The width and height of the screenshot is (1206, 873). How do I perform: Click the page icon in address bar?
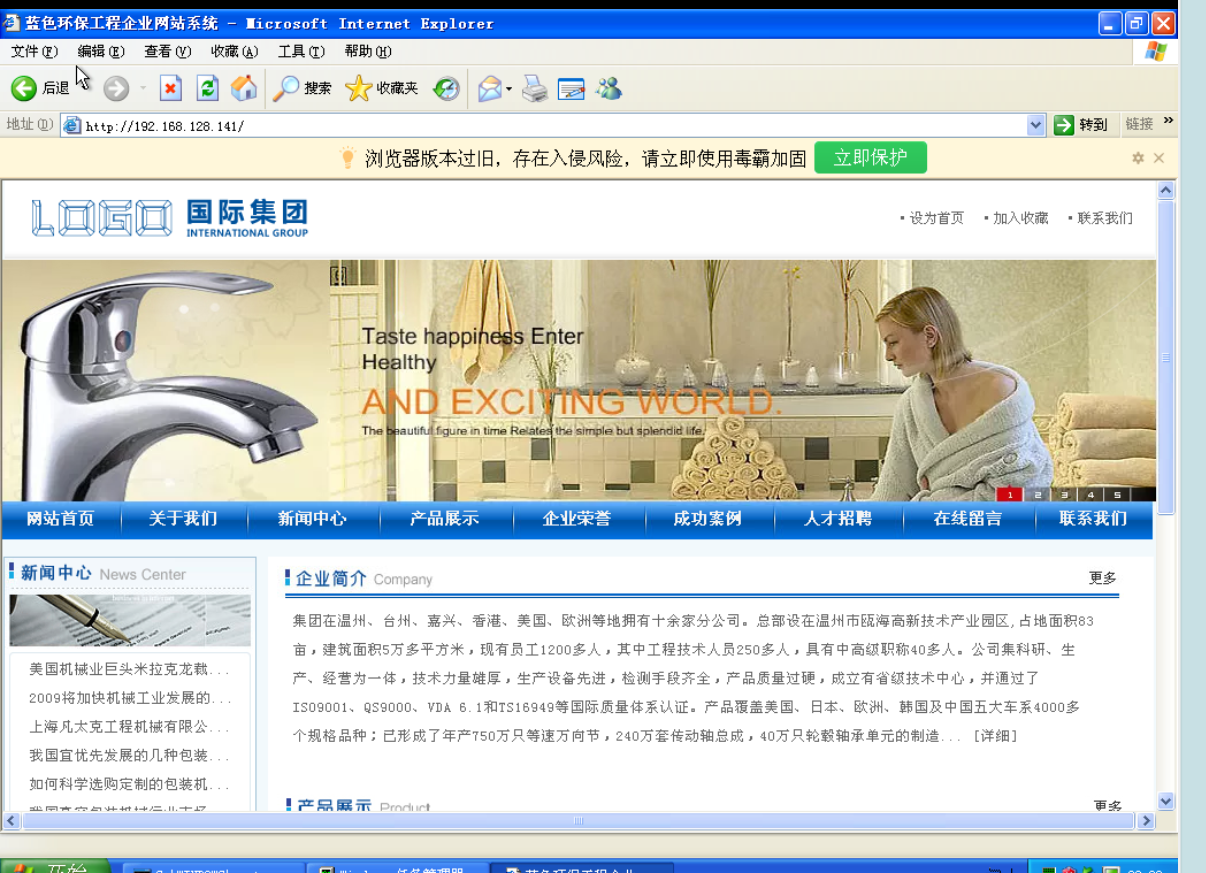click(72, 125)
